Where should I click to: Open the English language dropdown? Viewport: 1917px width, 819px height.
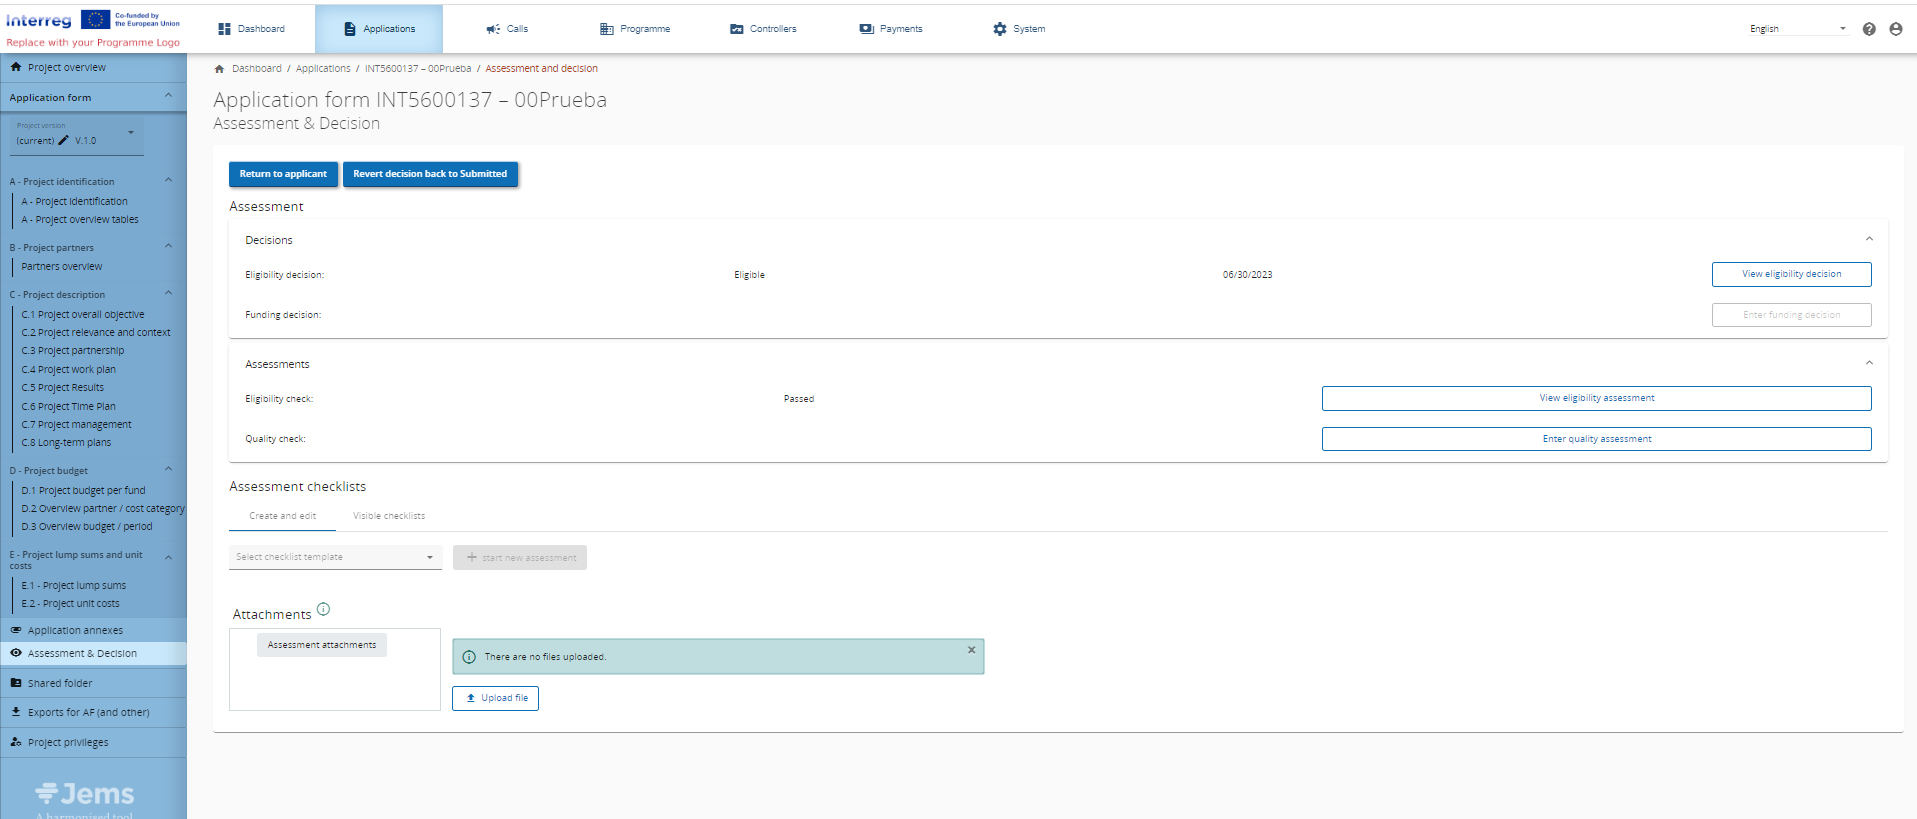1797,29
